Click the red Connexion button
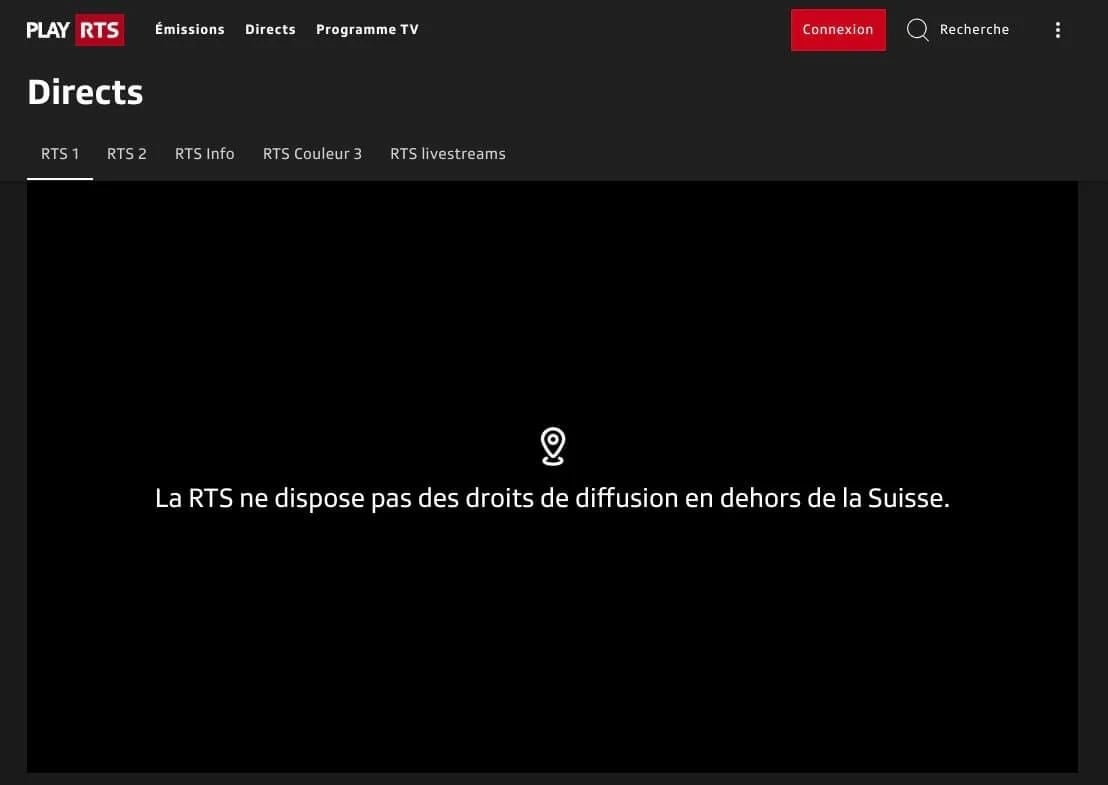 tap(838, 30)
